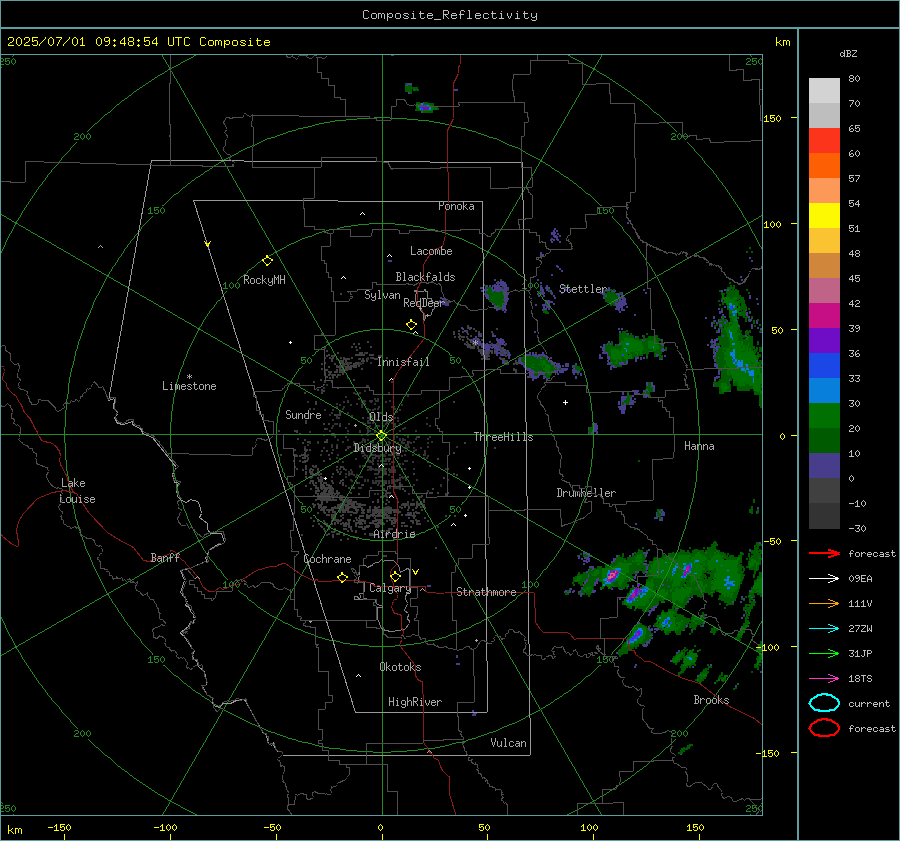Viewport: 900px width, 841px height.
Task: Click the Airdrie city label
Action: [x=394, y=534]
